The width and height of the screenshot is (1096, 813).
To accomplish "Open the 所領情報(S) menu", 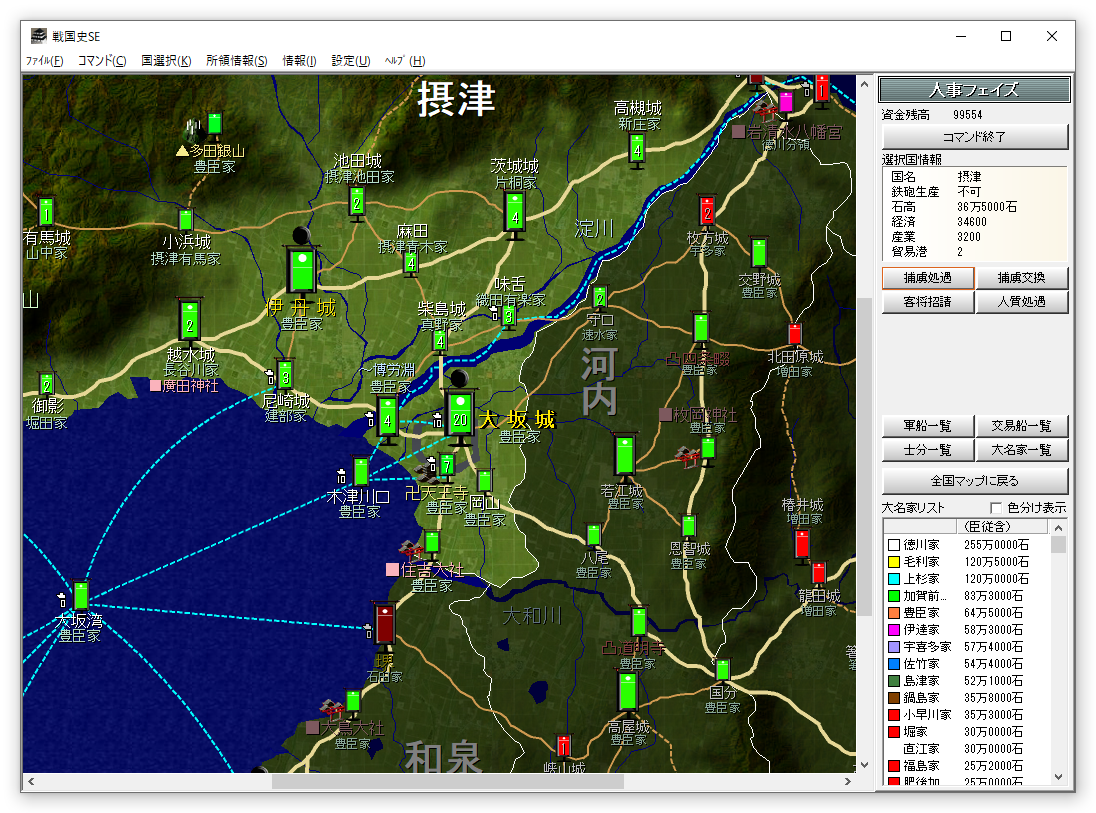I will click(236, 61).
